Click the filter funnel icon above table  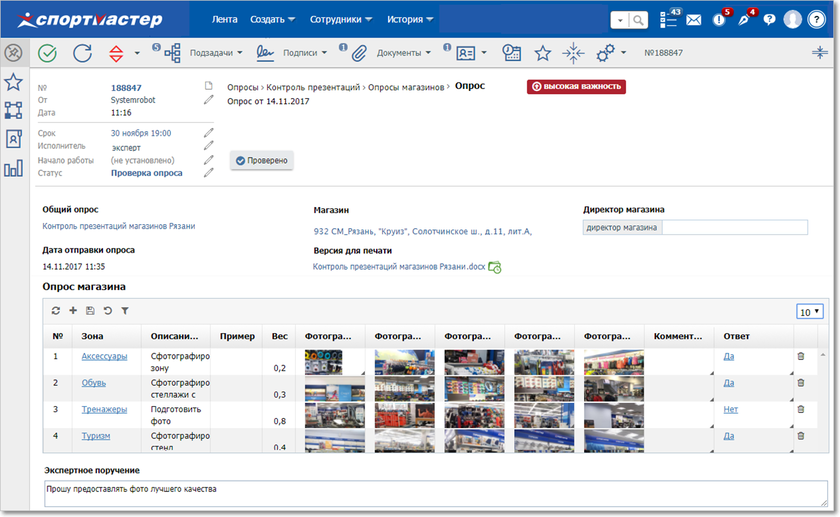(x=124, y=311)
